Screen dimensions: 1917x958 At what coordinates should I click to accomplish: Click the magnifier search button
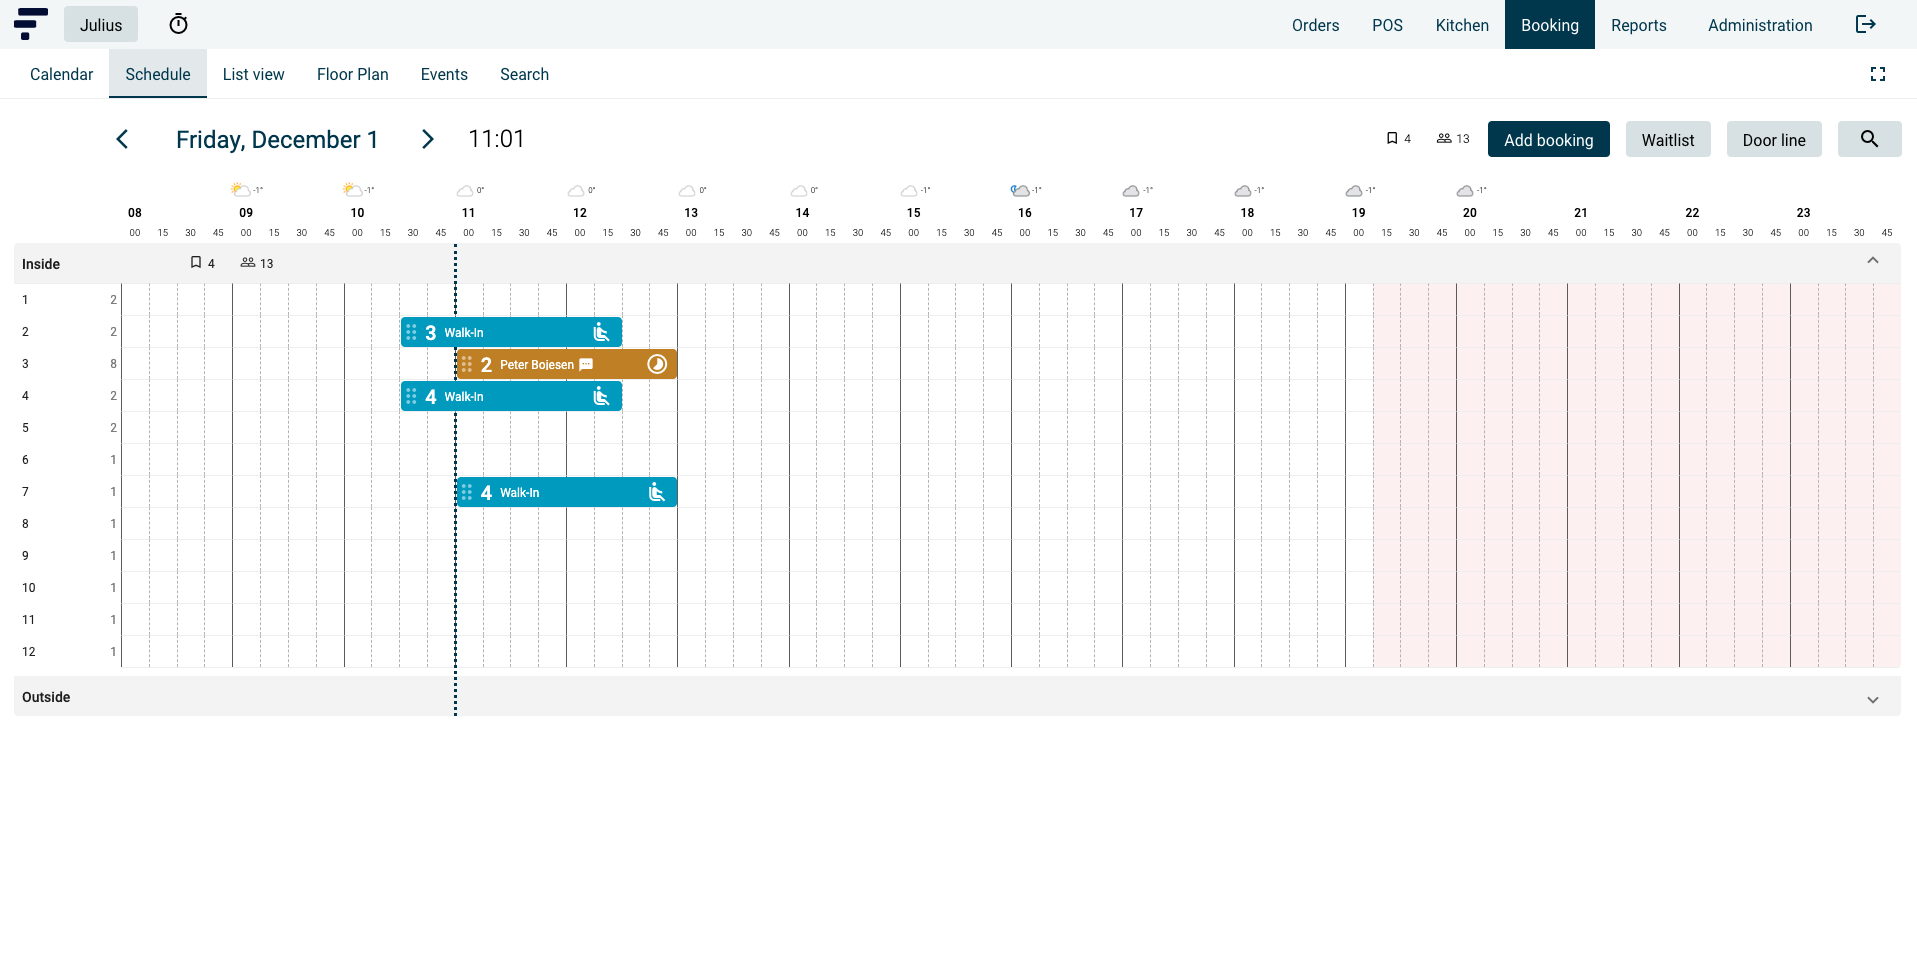click(x=1868, y=139)
